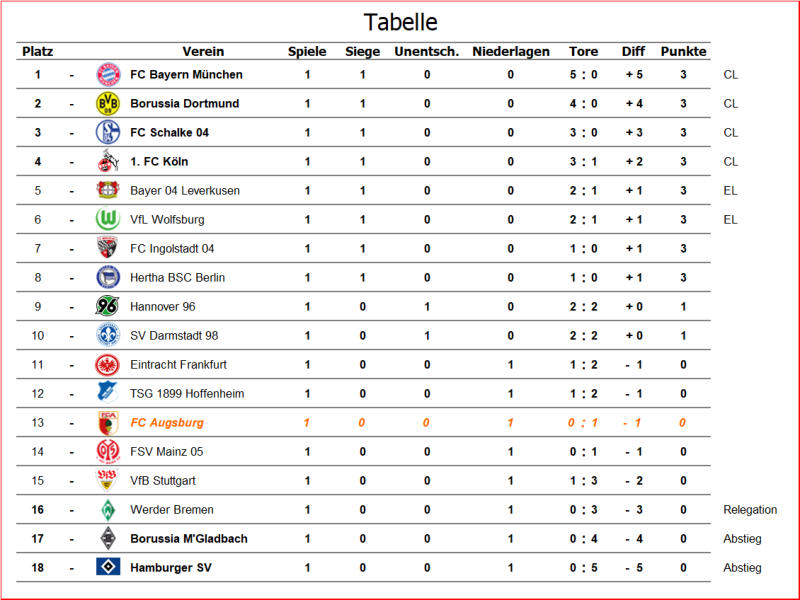
Task: Click the FC Bayern München club logo
Action: coord(108,74)
